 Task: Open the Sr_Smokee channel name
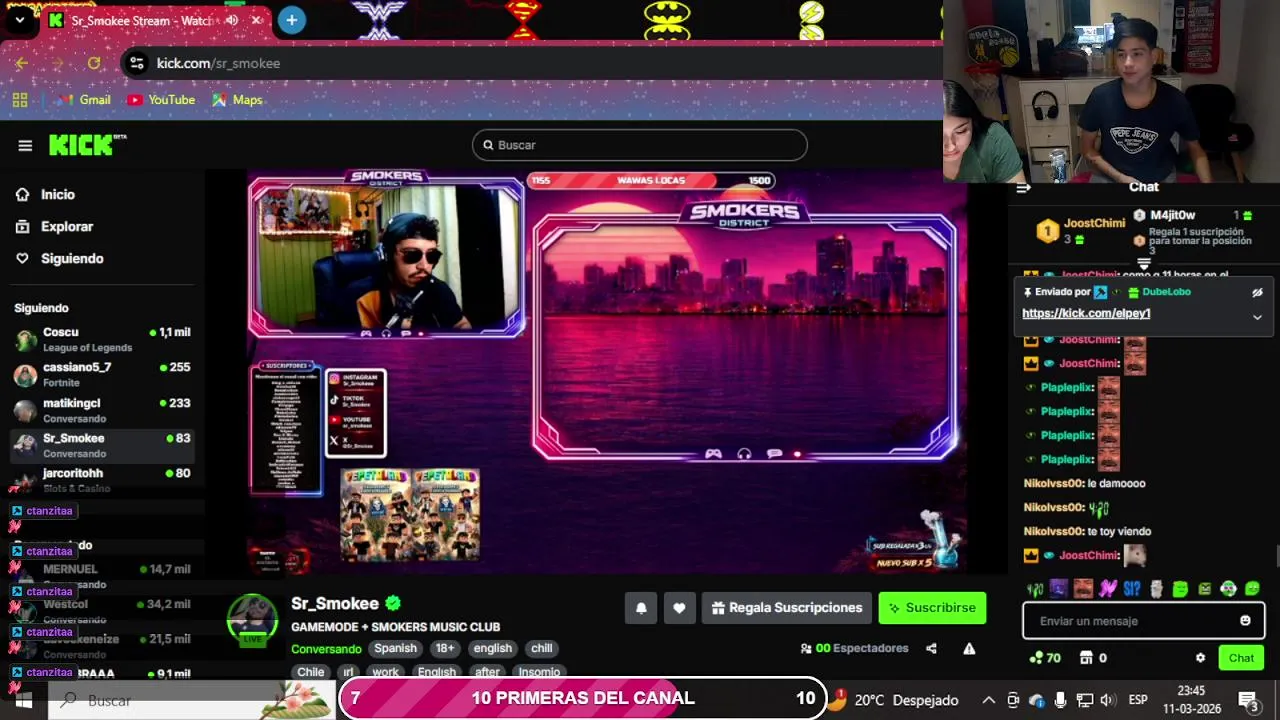pos(335,604)
